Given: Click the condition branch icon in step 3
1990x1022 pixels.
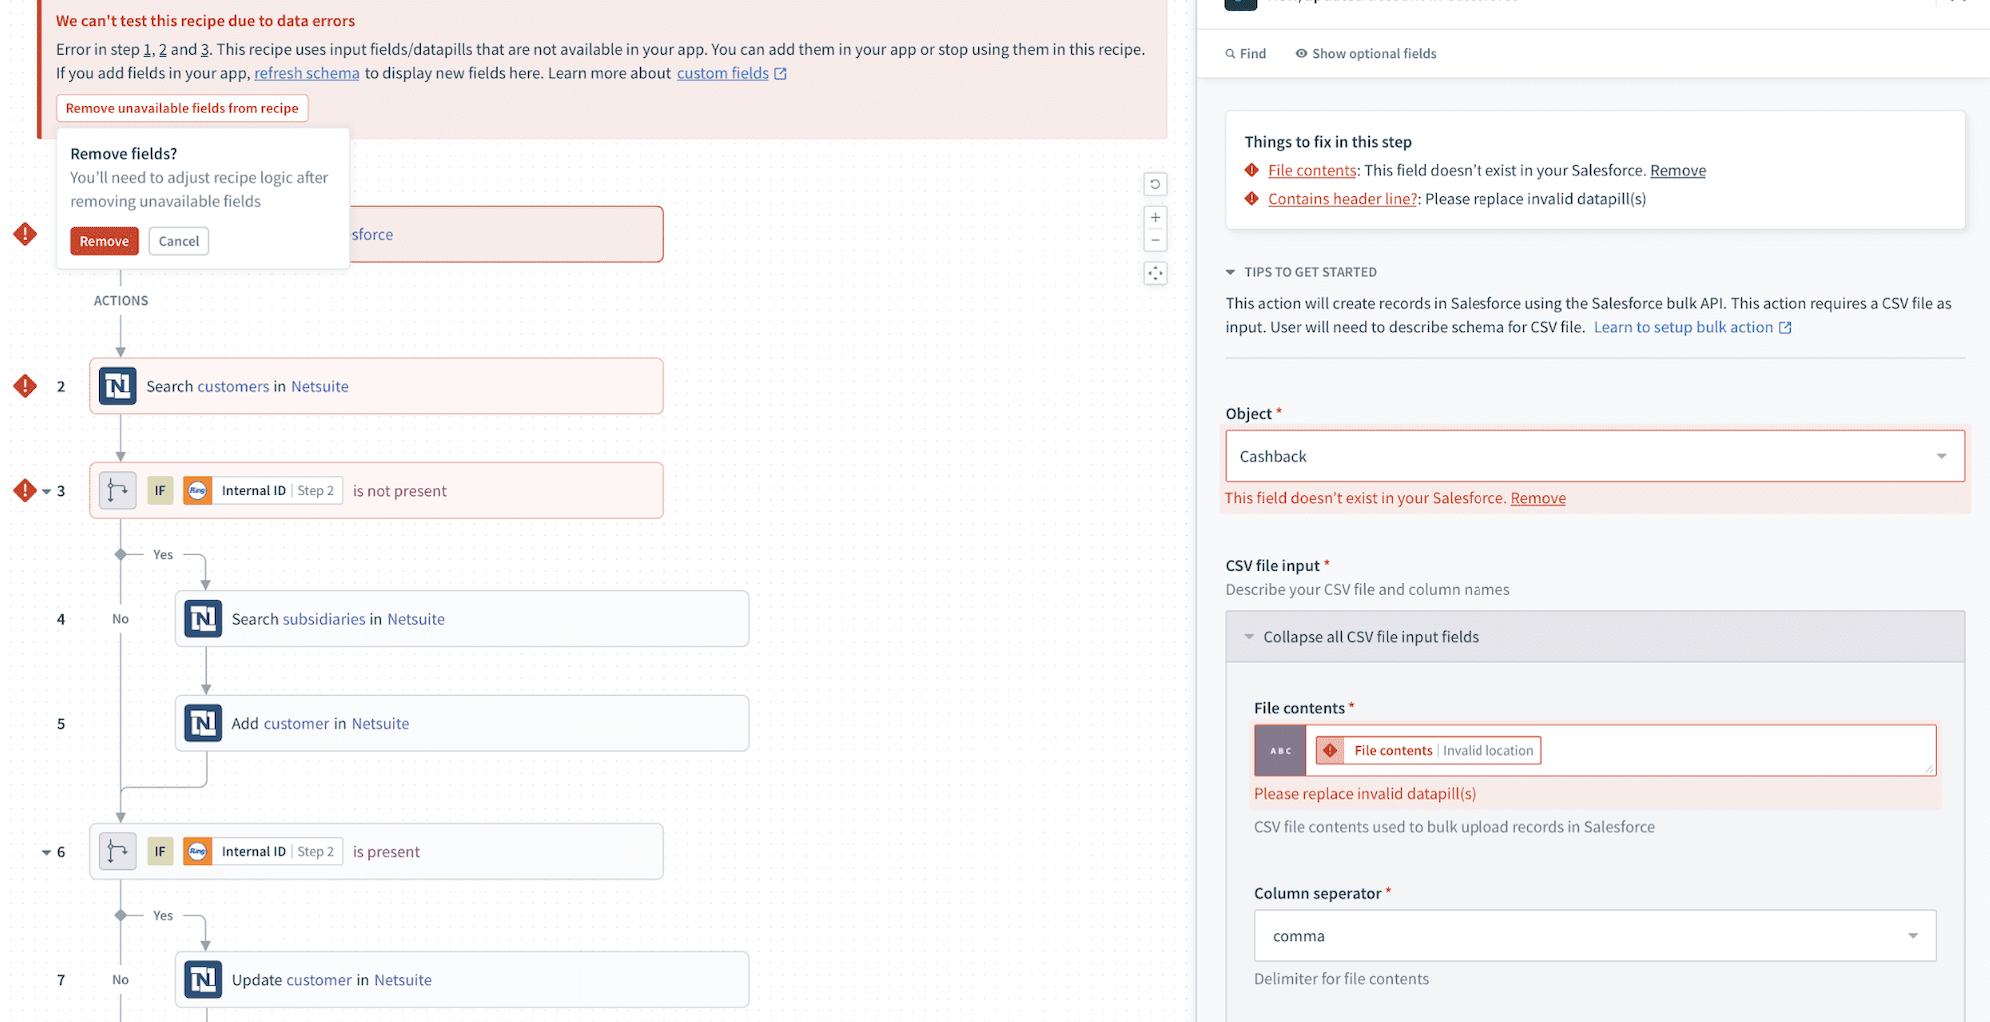Looking at the screenshot, I should coord(118,491).
